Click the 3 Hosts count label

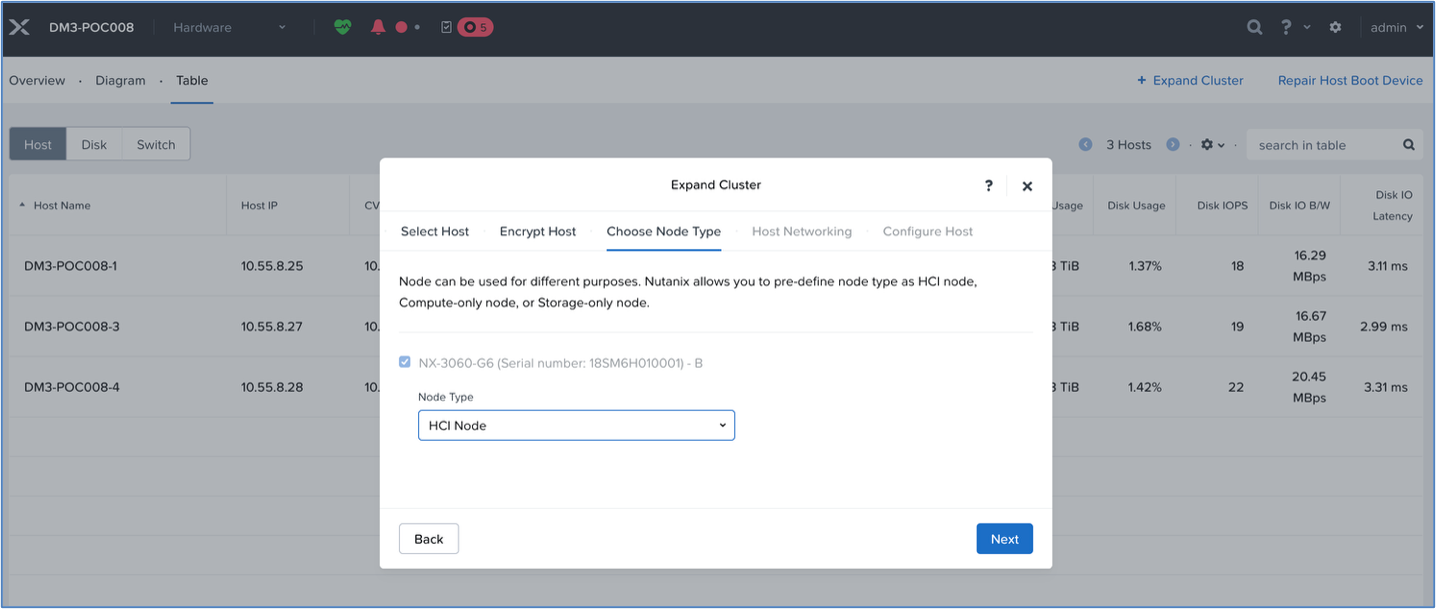1129,145
